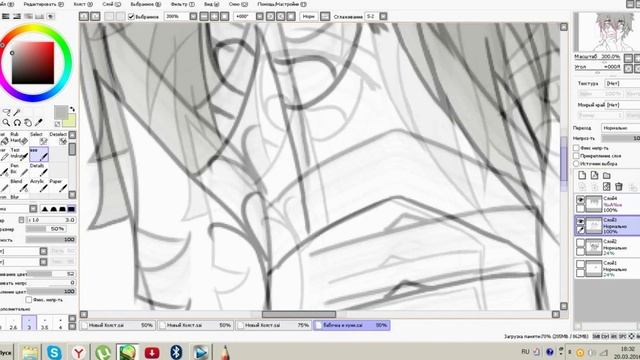640x360 pixels.
Task: Open the Текстура dropdown
Action: (x=622, y=83)
